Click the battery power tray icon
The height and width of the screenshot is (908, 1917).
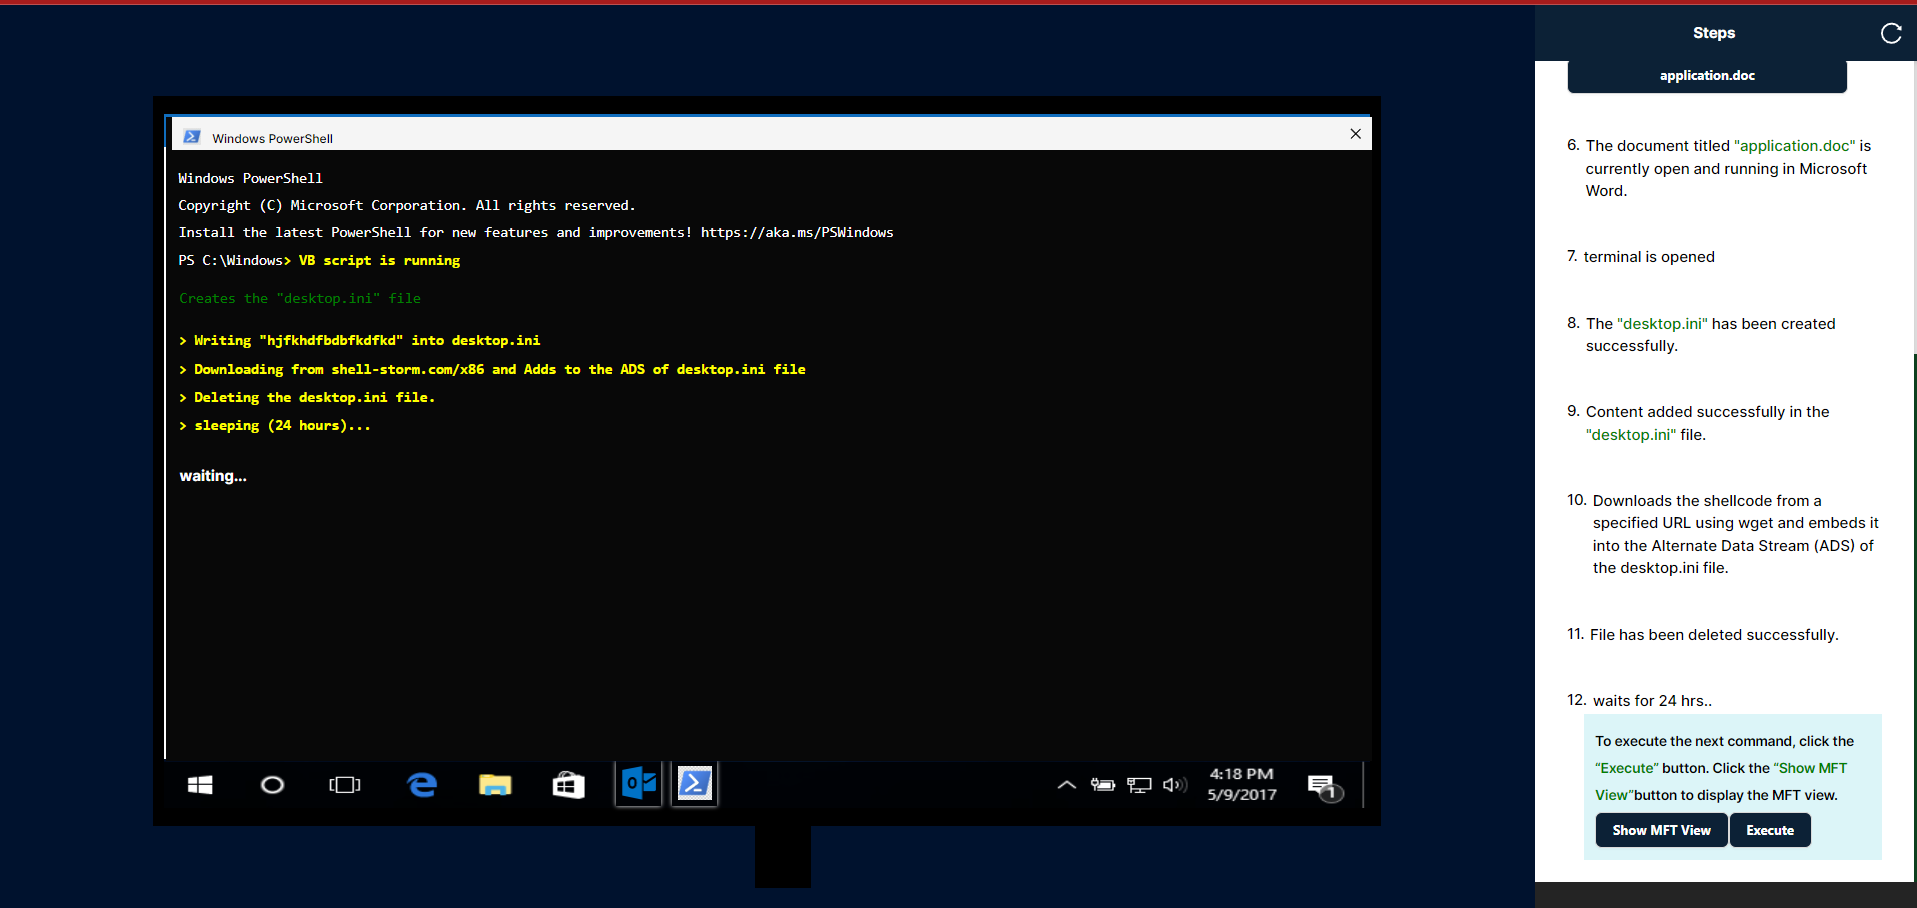tap(1103, 785)
